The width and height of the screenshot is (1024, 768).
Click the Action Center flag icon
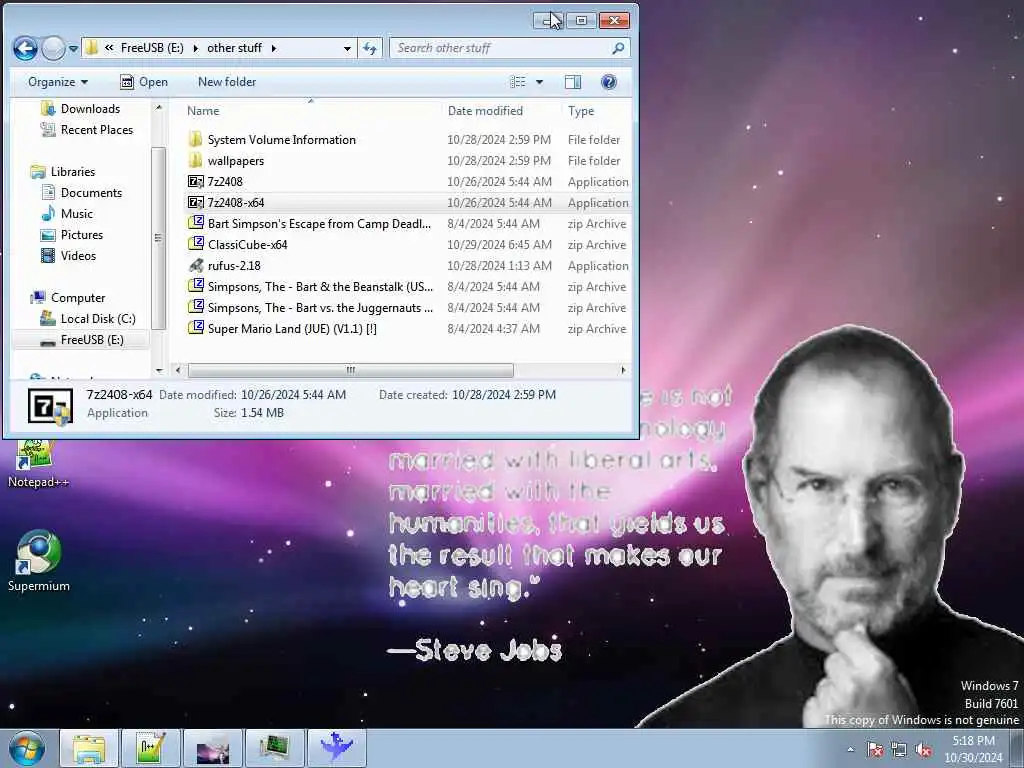pyautogui.click(x=875, y=750)
